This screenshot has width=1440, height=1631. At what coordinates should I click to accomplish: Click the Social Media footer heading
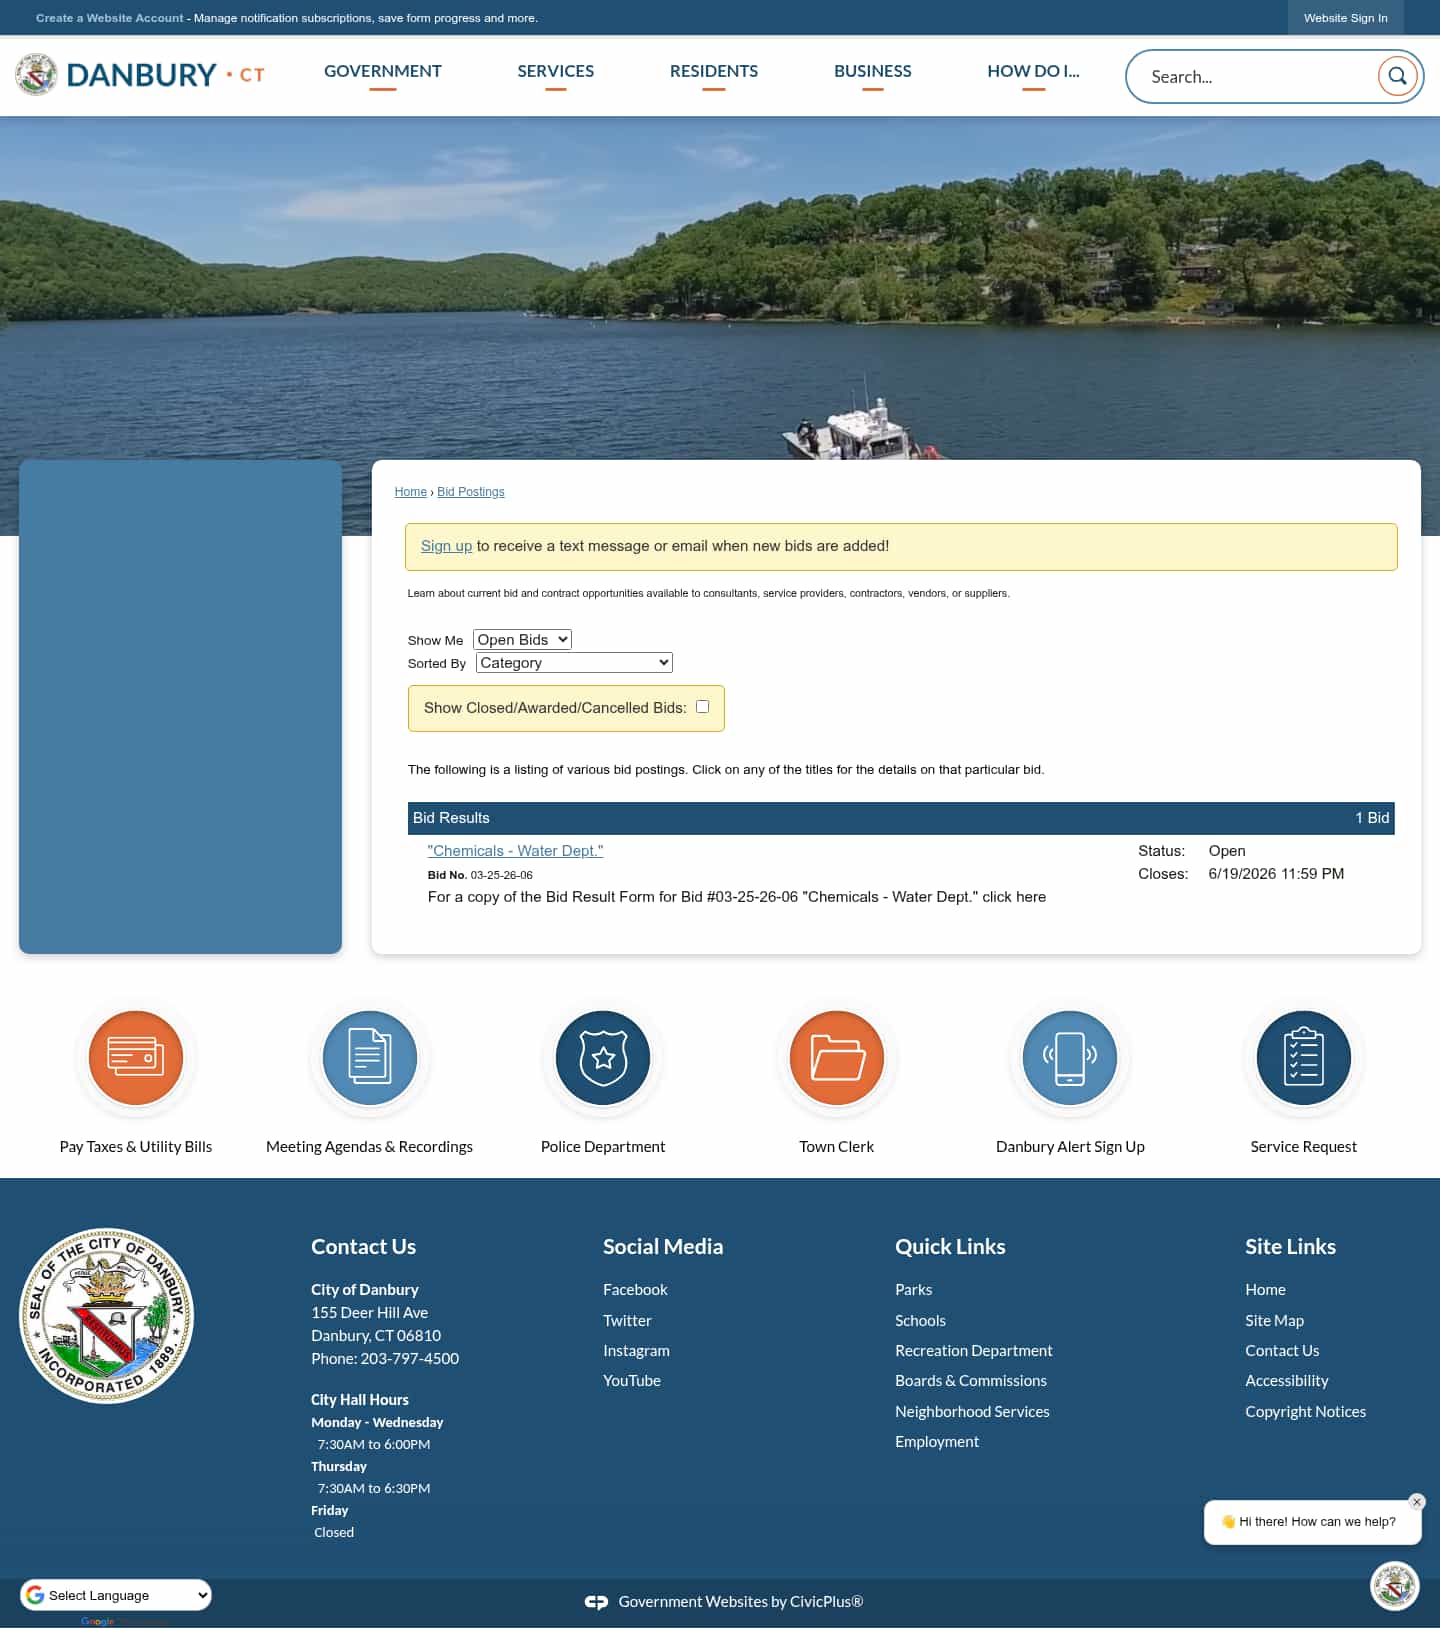point(663,1247)
